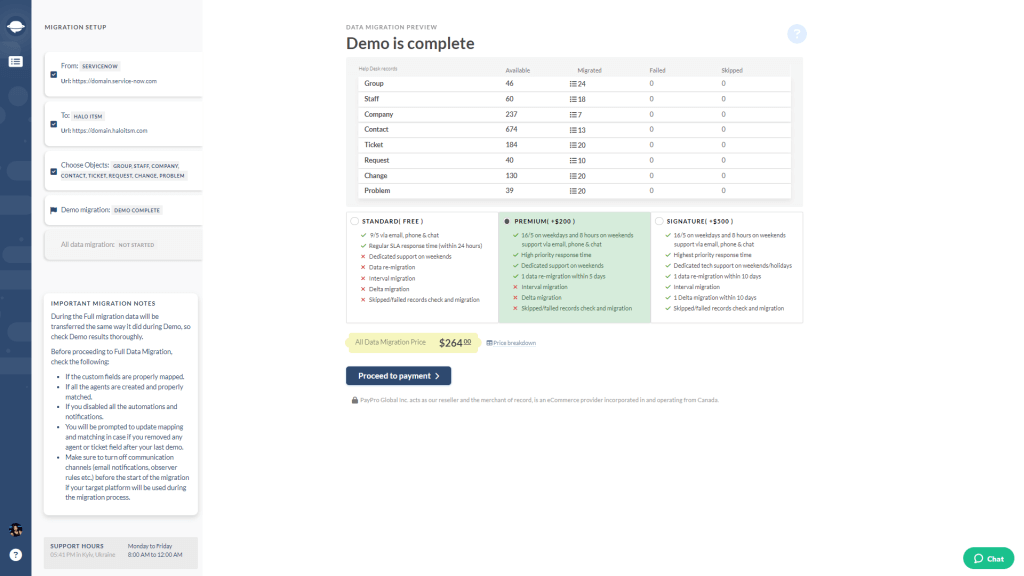Open the To Halo ITSM step
The width and height of the screenshot is (1024, 576).
(x=123, y=124)
